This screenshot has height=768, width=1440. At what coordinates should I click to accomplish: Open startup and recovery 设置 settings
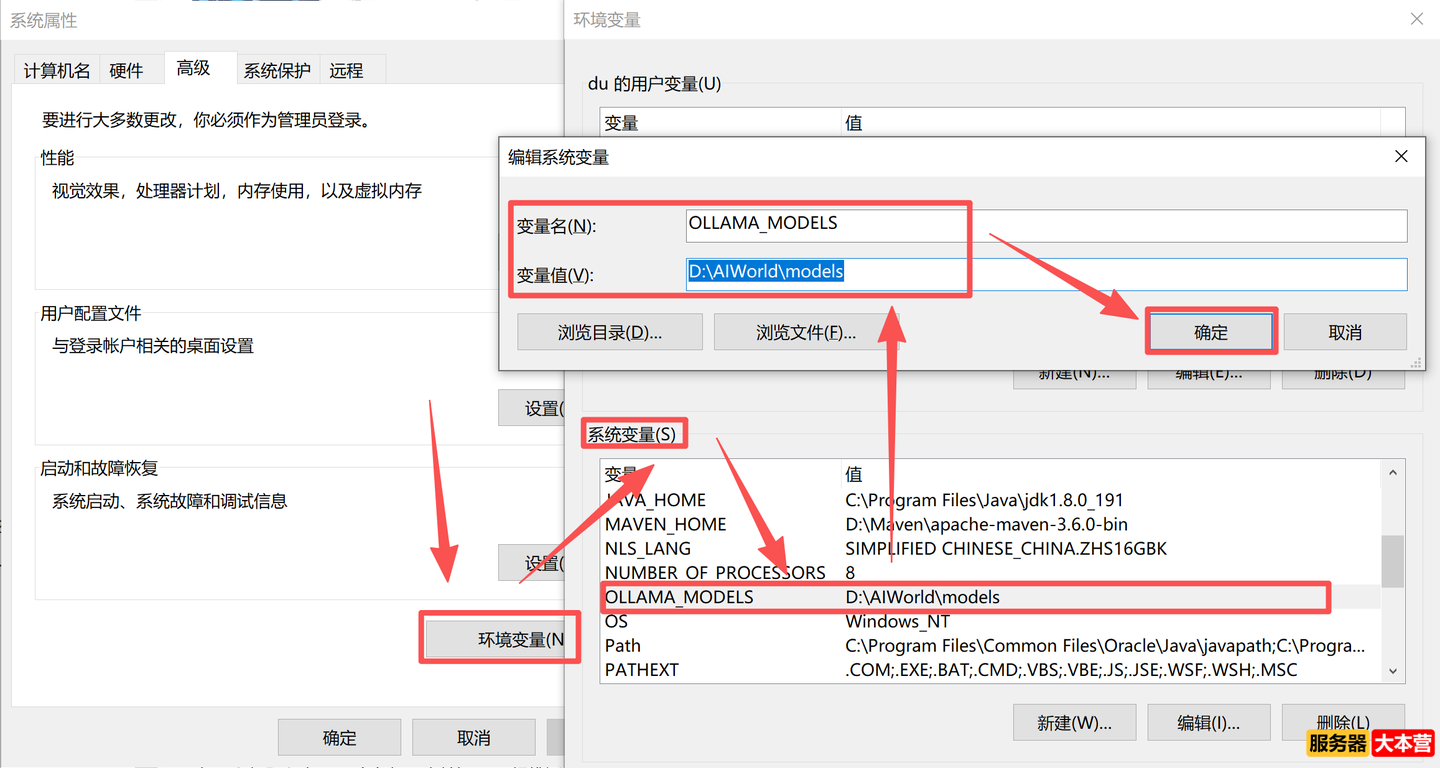(x=532, y=562)
